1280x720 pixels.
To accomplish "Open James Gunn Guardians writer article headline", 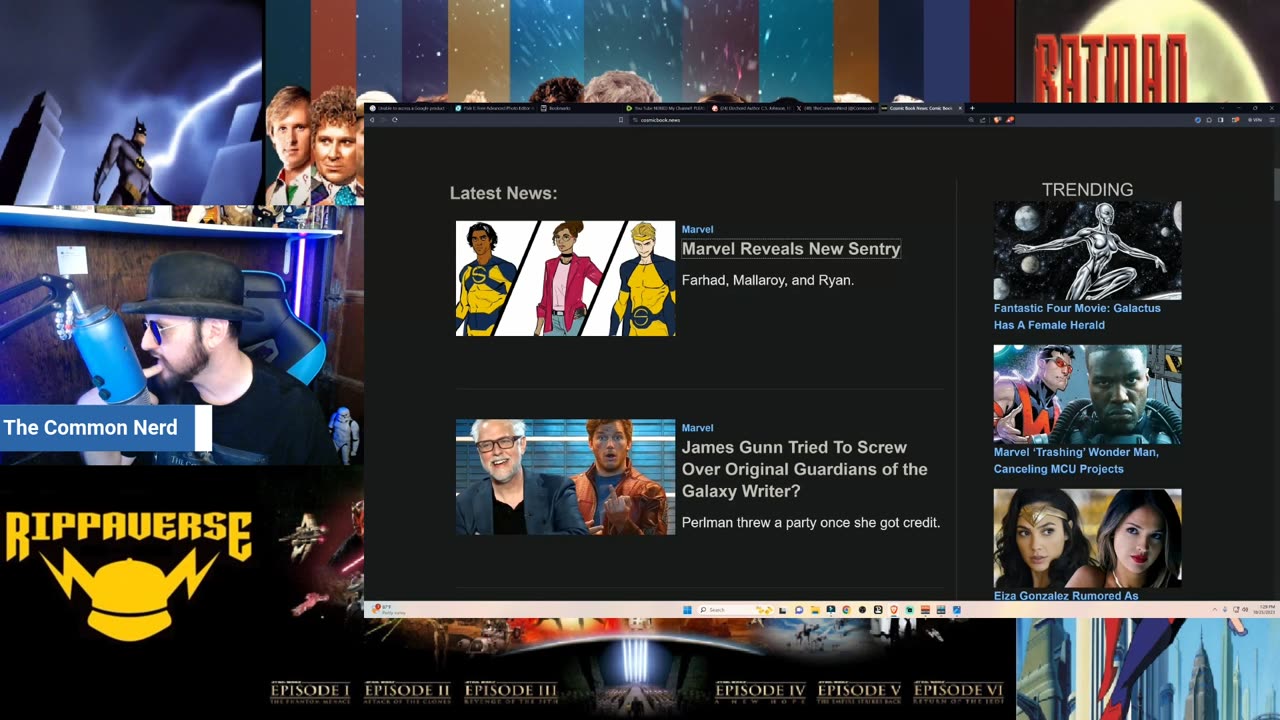I will [x=804, y=469].
